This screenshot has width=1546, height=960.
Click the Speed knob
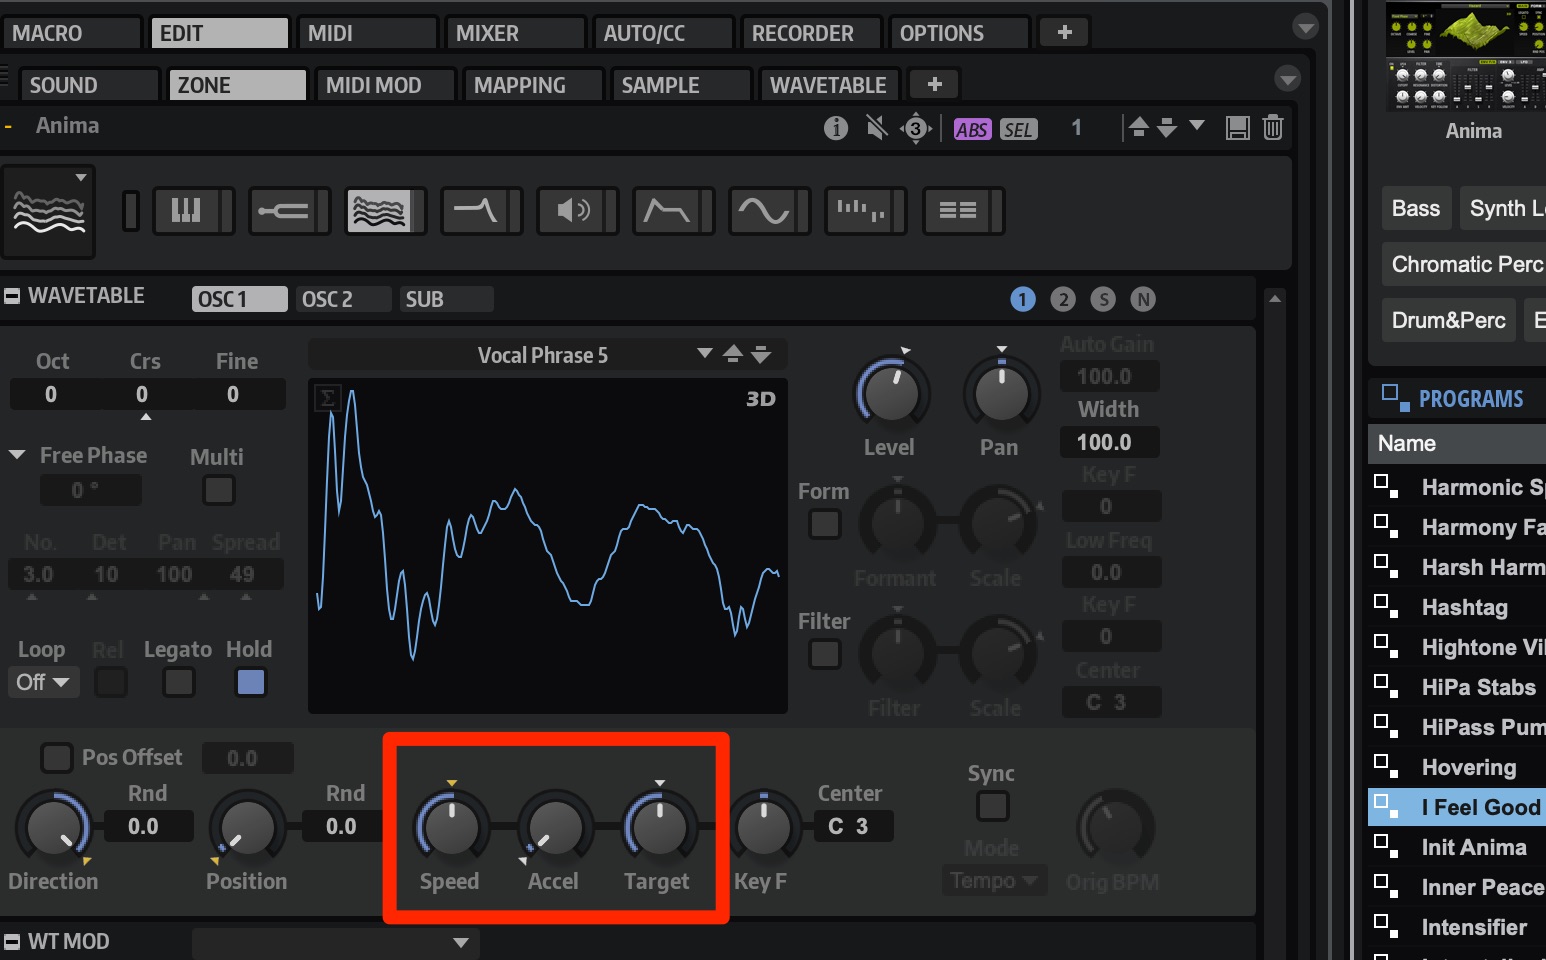pos(452,827)
